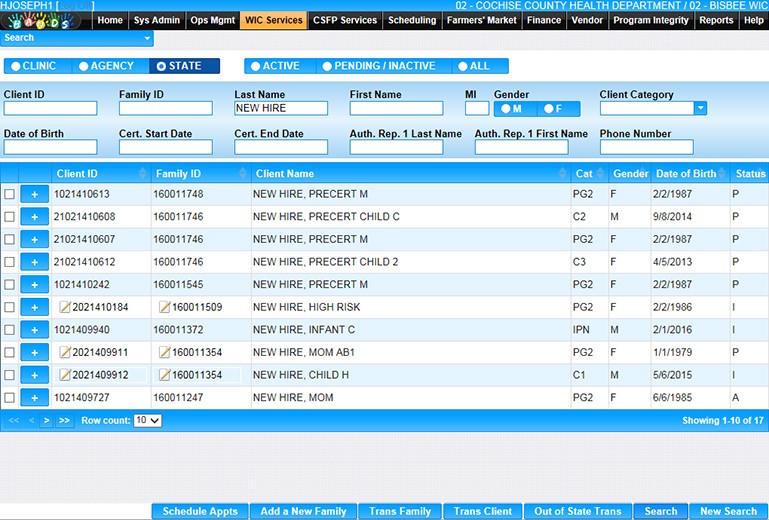Open the Program Integrity menu
Screen dimensions: 769x520
click(650, 20)
